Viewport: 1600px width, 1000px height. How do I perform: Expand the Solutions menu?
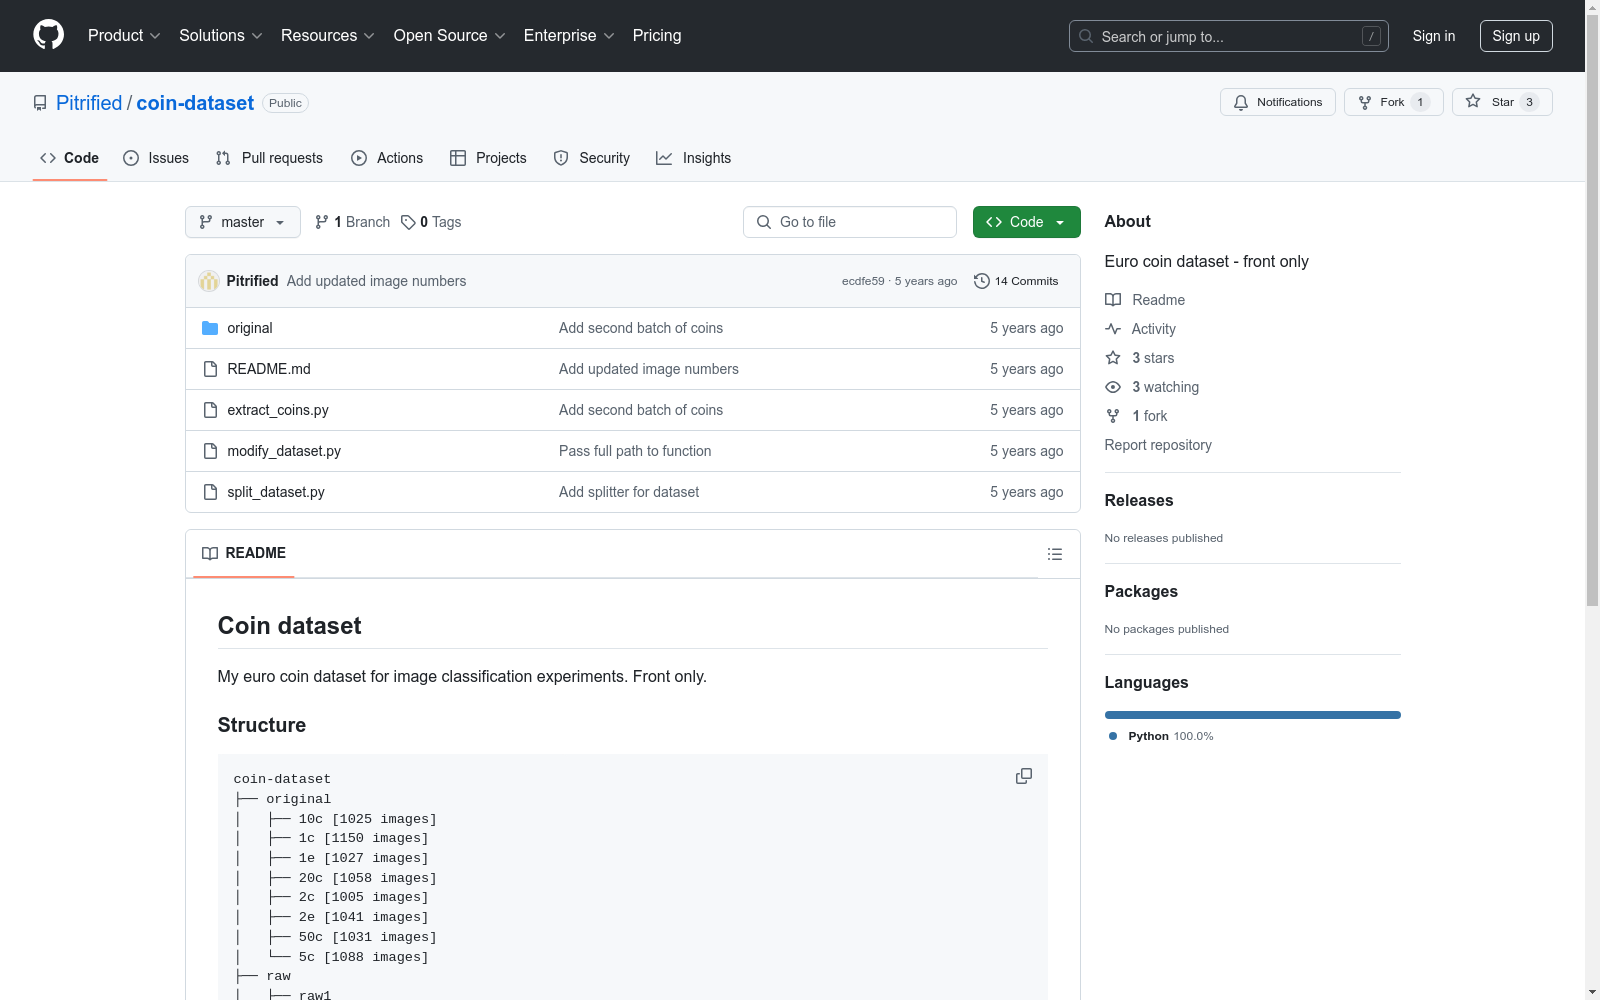(220, 36)
